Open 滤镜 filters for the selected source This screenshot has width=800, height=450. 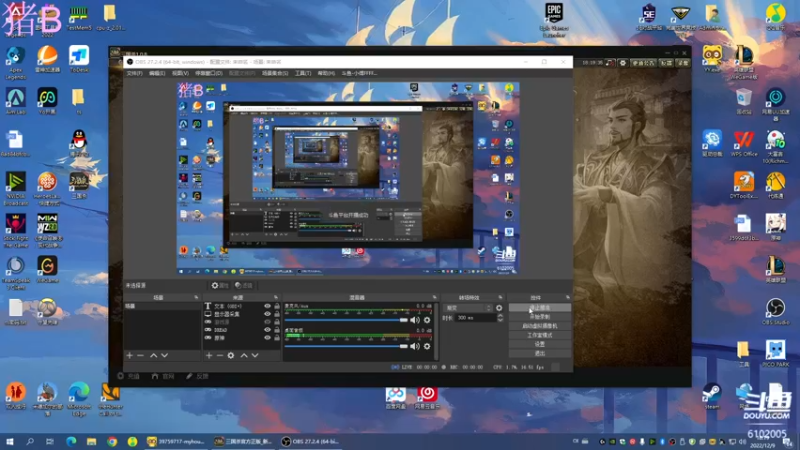point(244,286)
